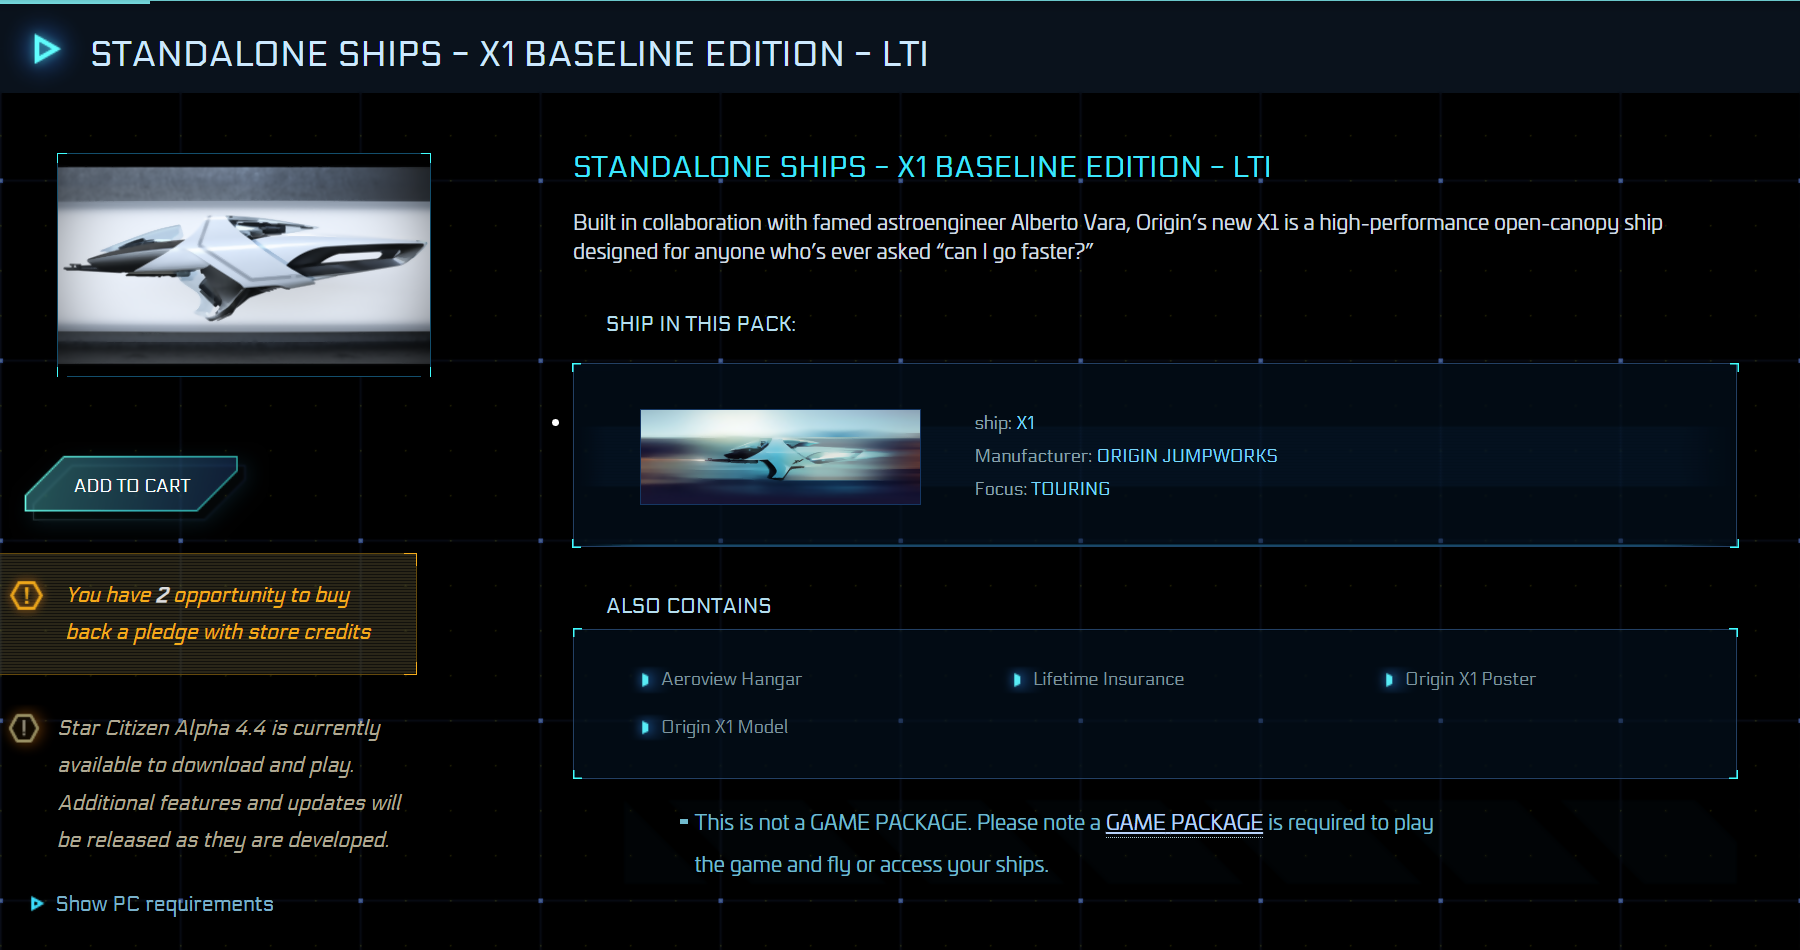Click the page header title text
Viewport: 1800px width, 950px height.
click(509, 54)
